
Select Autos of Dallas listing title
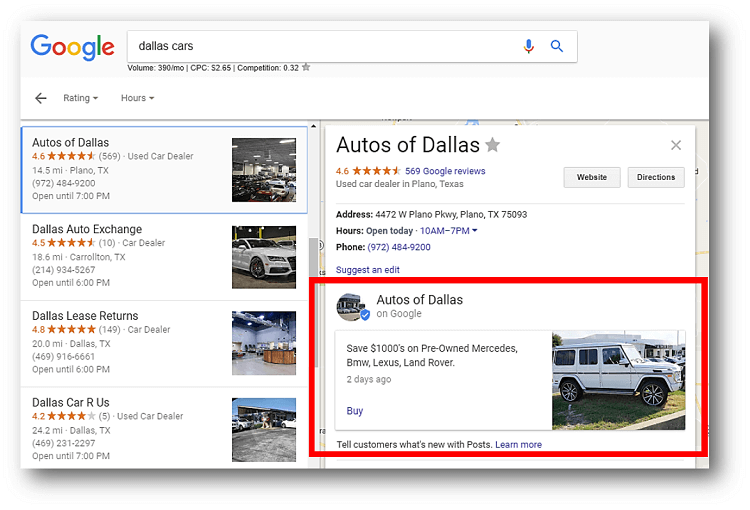[70, 143]
